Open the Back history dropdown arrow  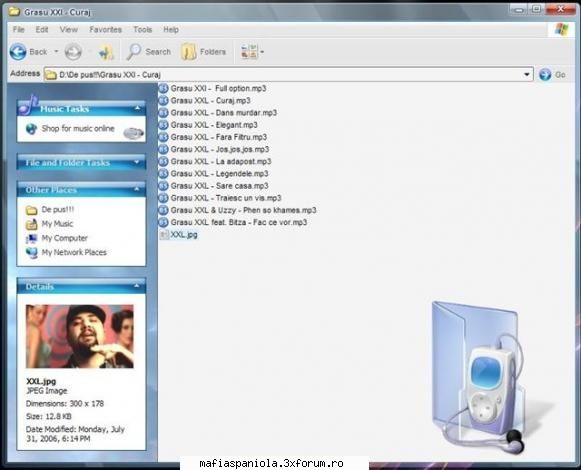pyautogui.click(x=56, y=52)
